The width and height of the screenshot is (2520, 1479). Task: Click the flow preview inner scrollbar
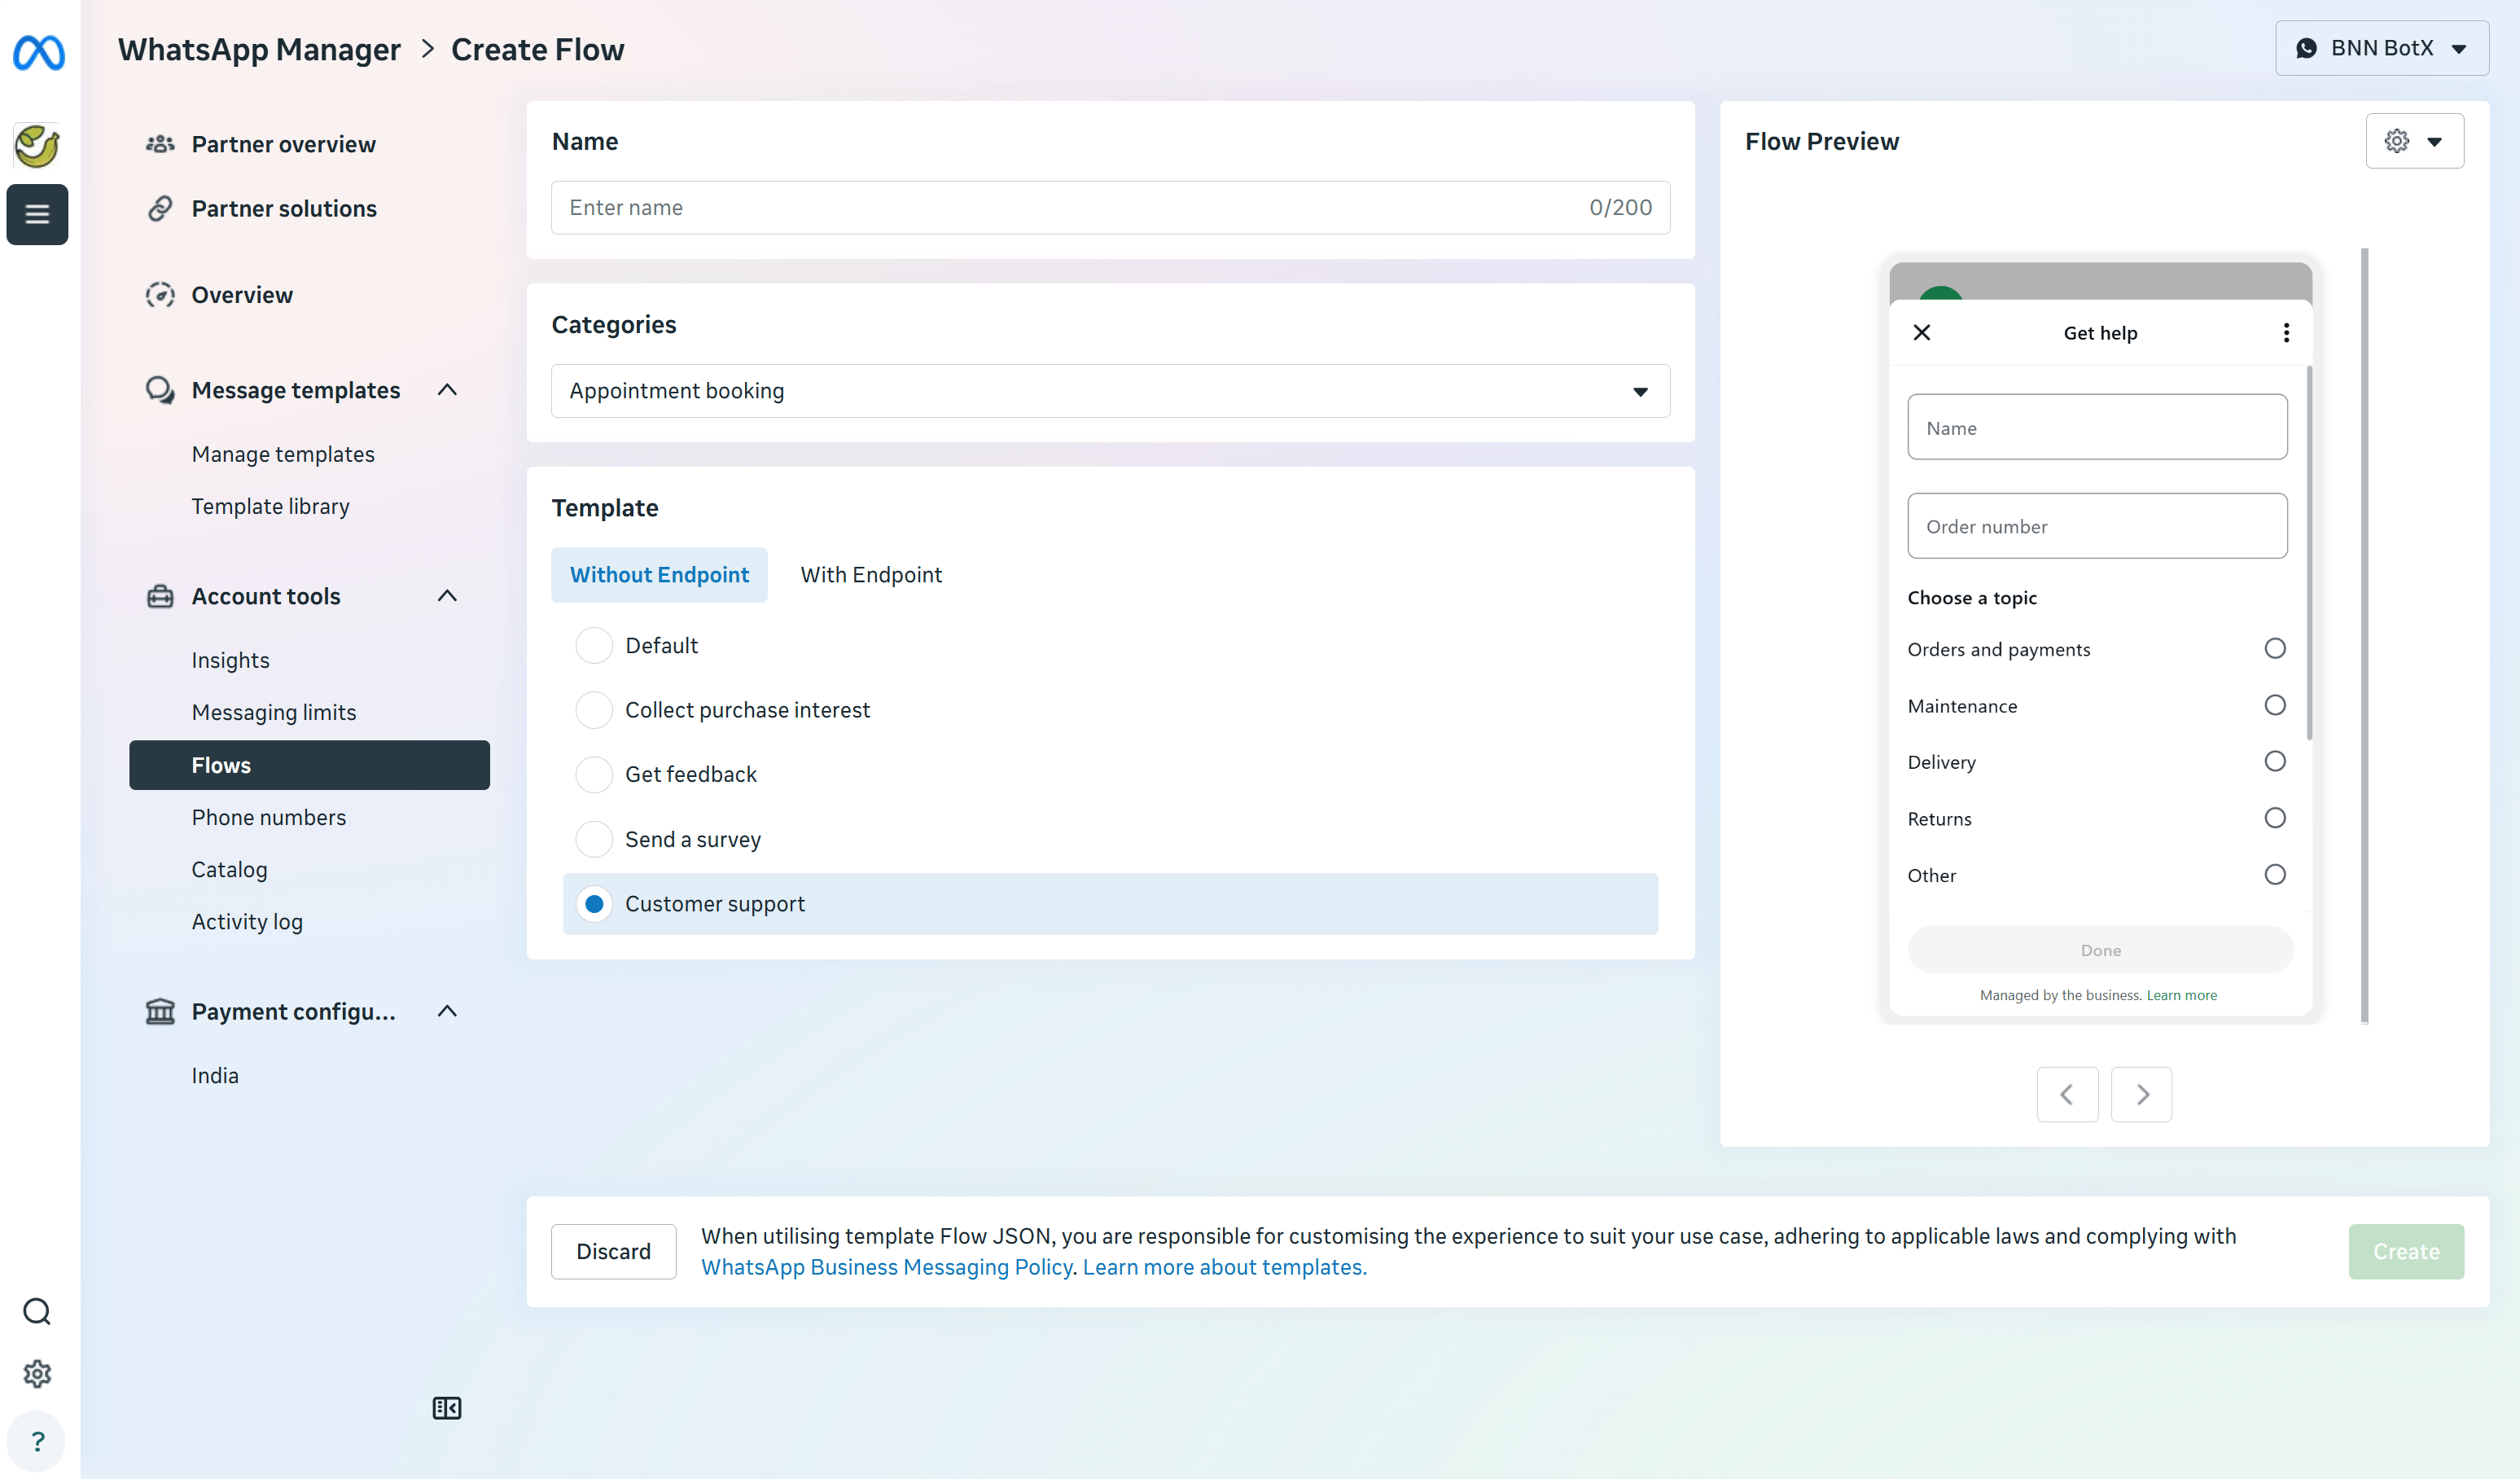2309,553
